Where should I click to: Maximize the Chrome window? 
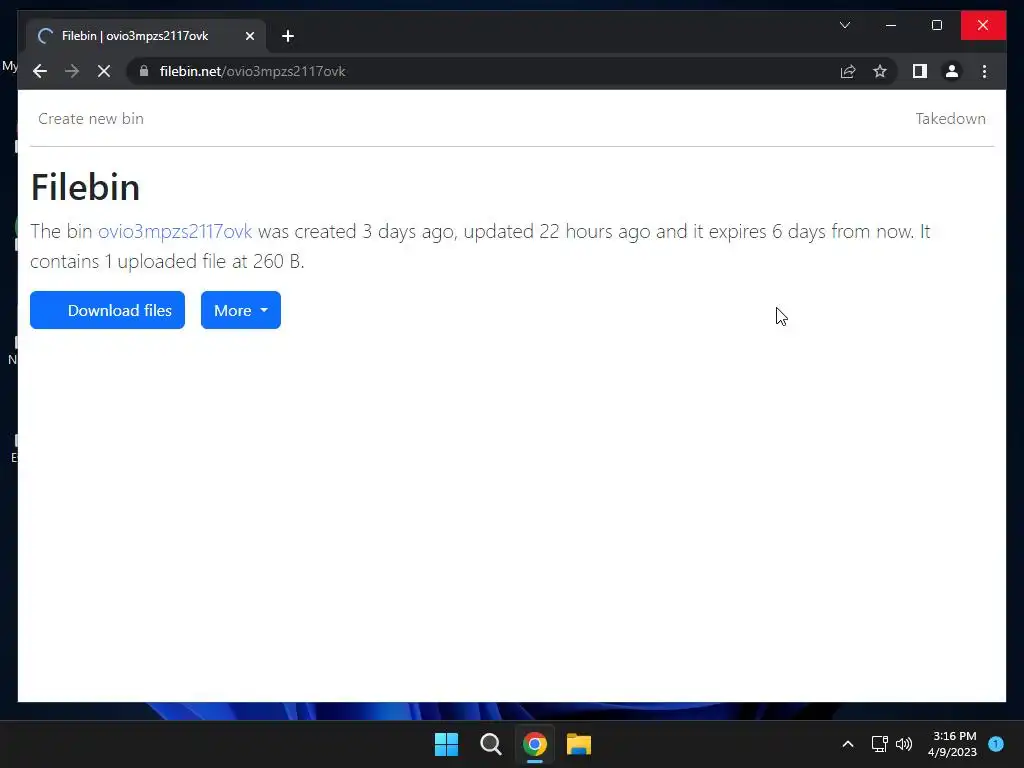click(936, 25)
